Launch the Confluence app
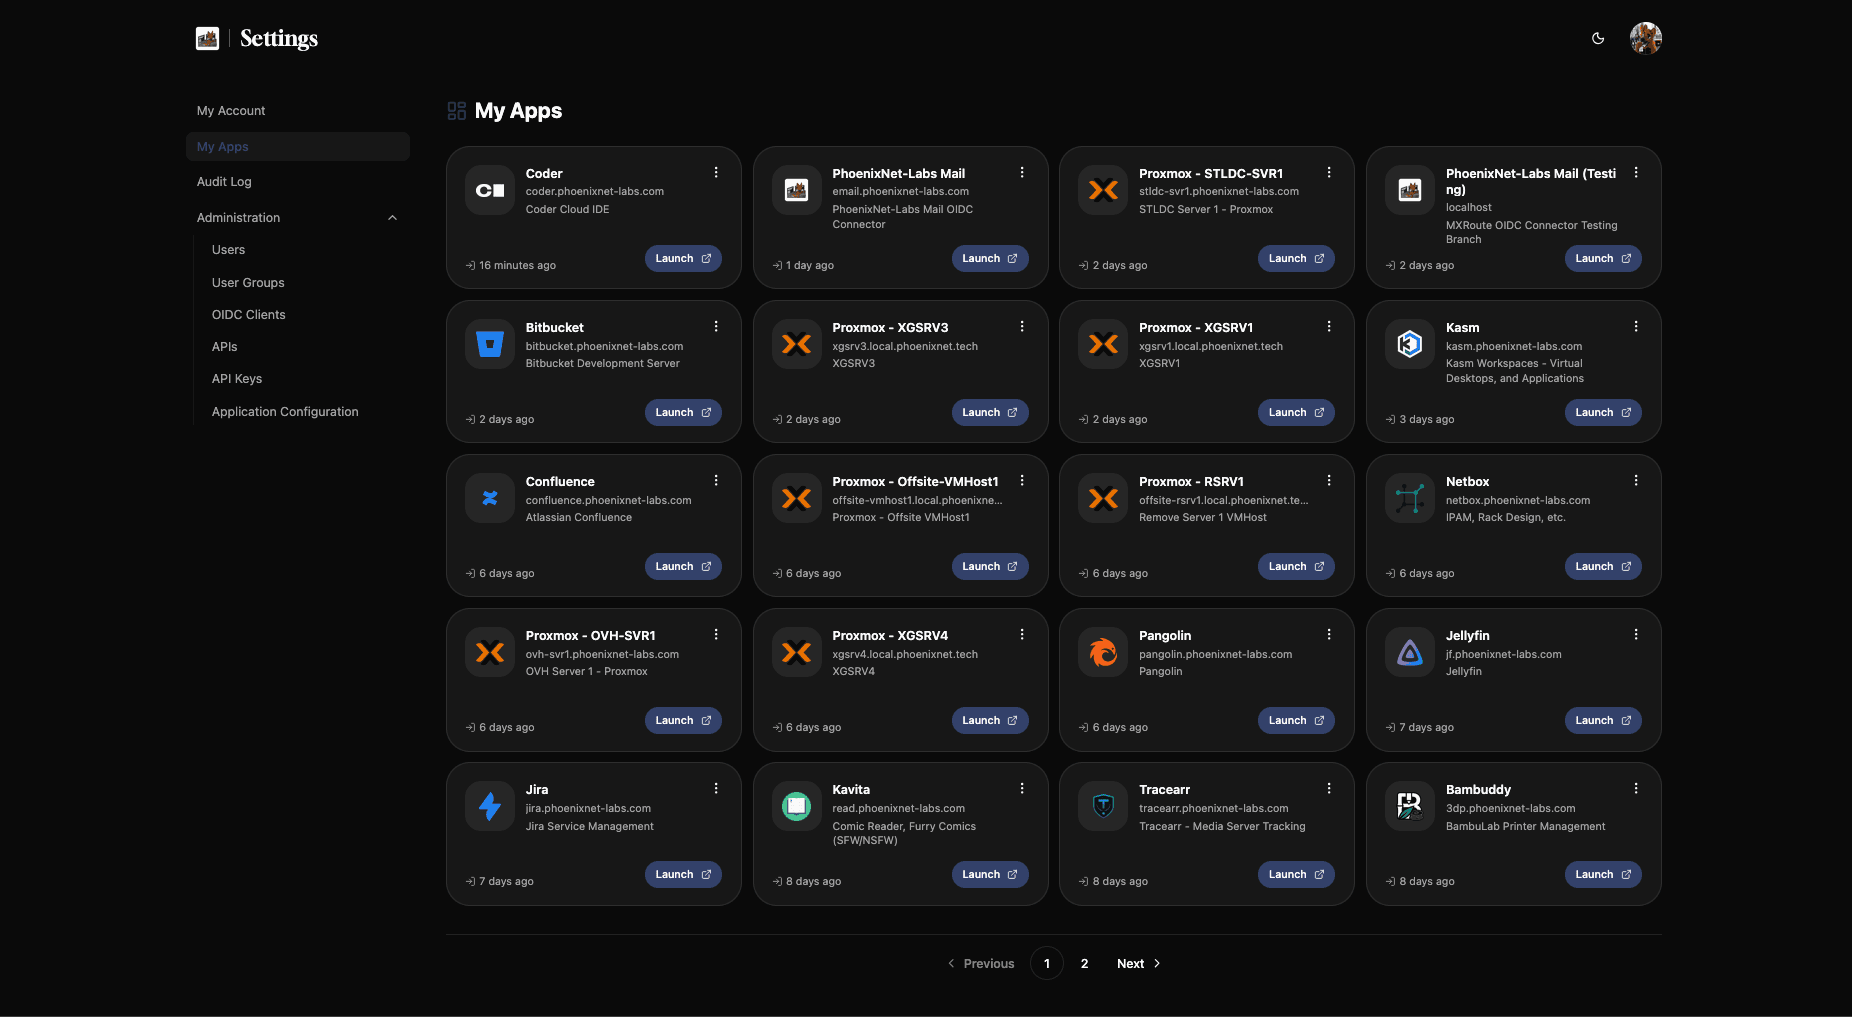Image resolution: width=1852 pixels, height=1017 pixels. point(683,566)
